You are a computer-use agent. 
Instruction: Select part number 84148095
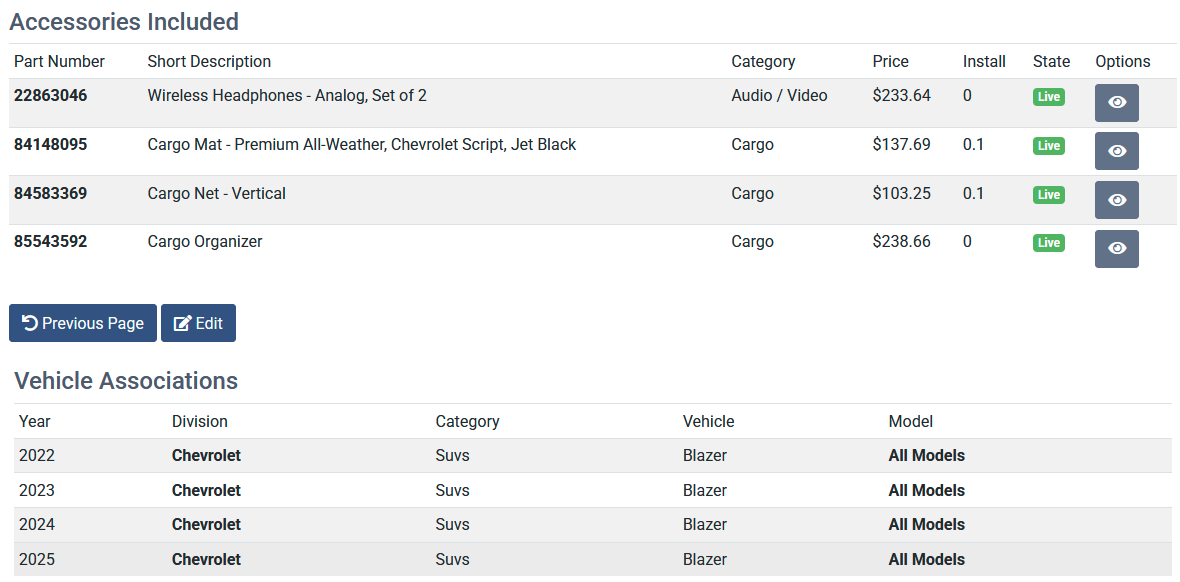[x=50, y=145]
